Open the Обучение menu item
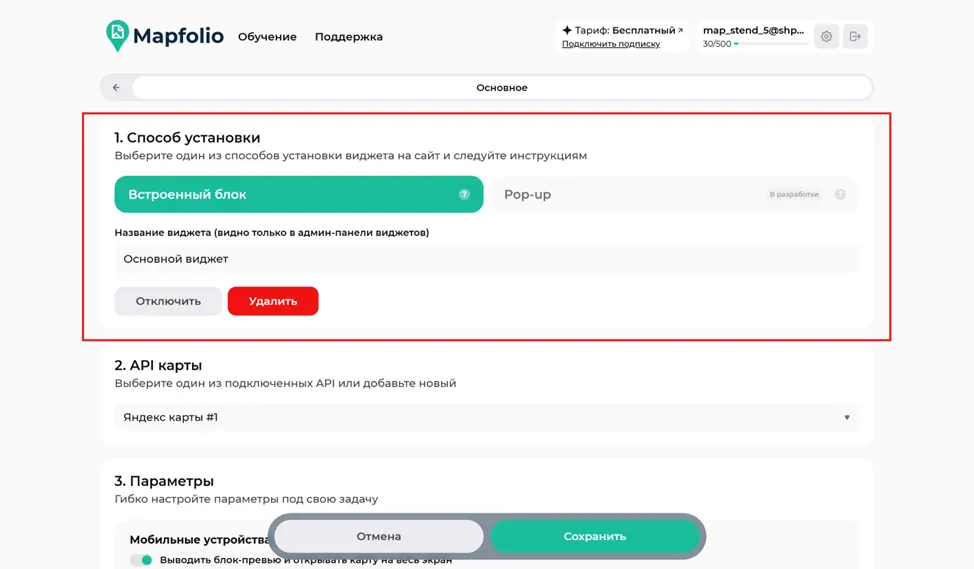Screen dimensions: 974x569 tap(267, 37)
